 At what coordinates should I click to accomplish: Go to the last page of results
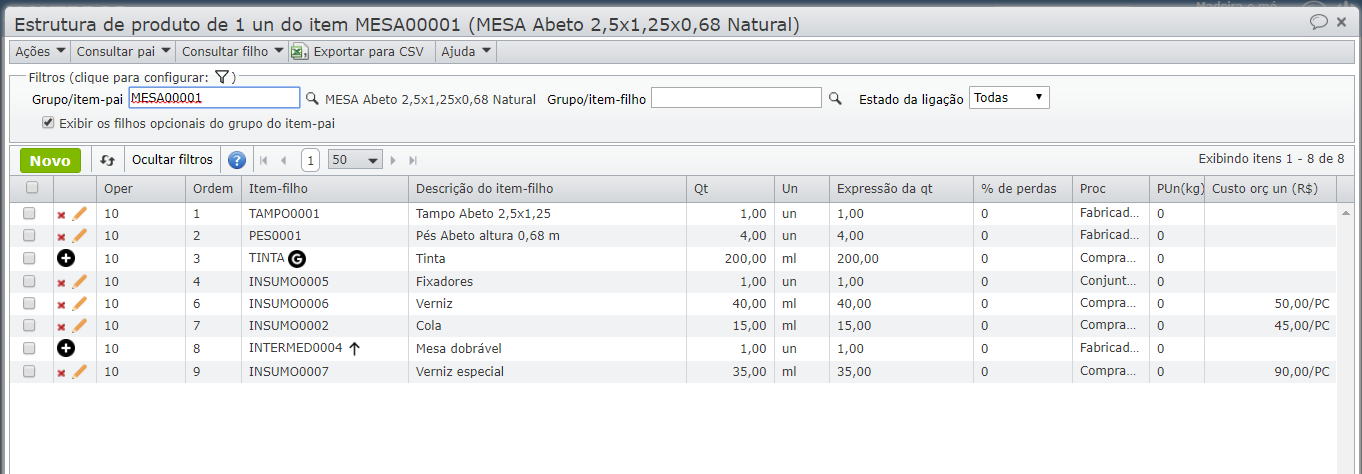point(413,160)
